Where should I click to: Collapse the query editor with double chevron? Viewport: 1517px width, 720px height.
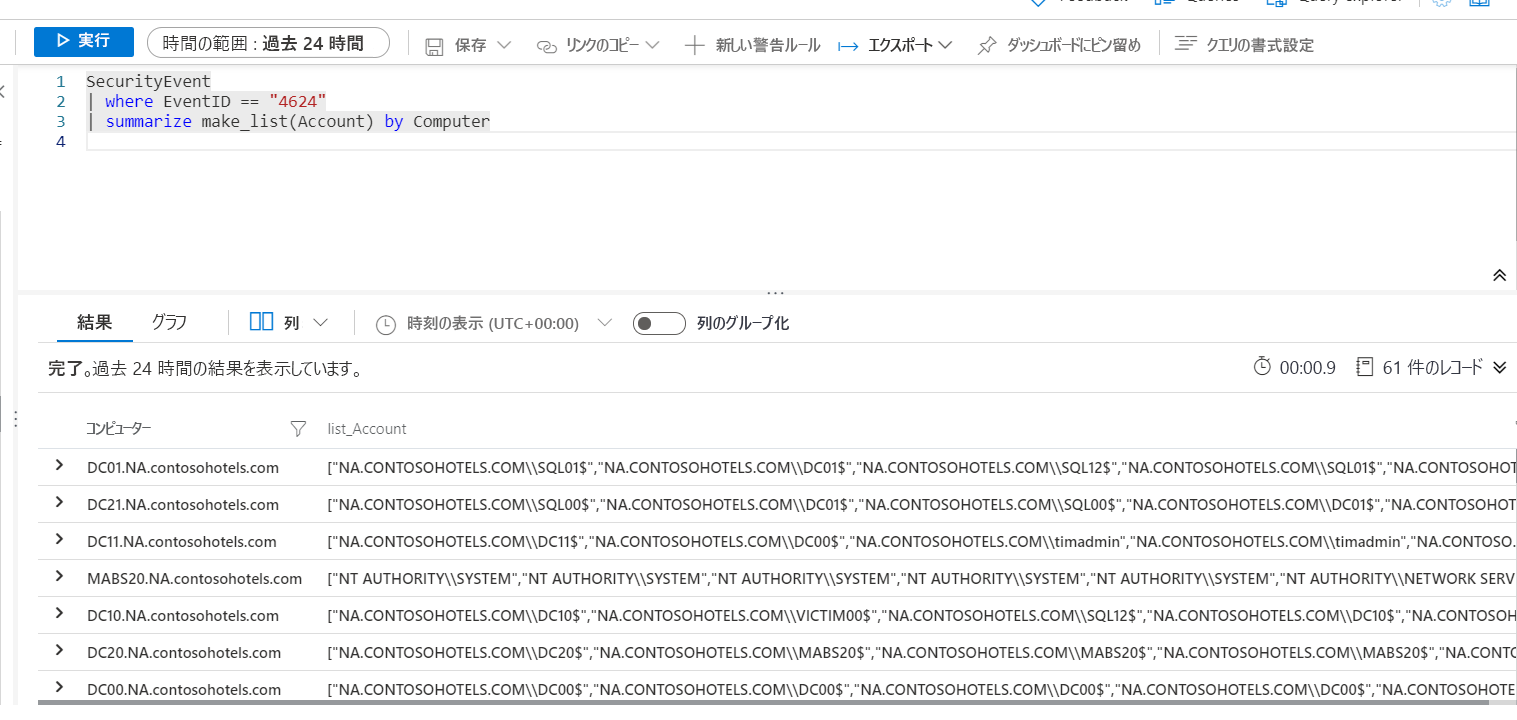1498,275
